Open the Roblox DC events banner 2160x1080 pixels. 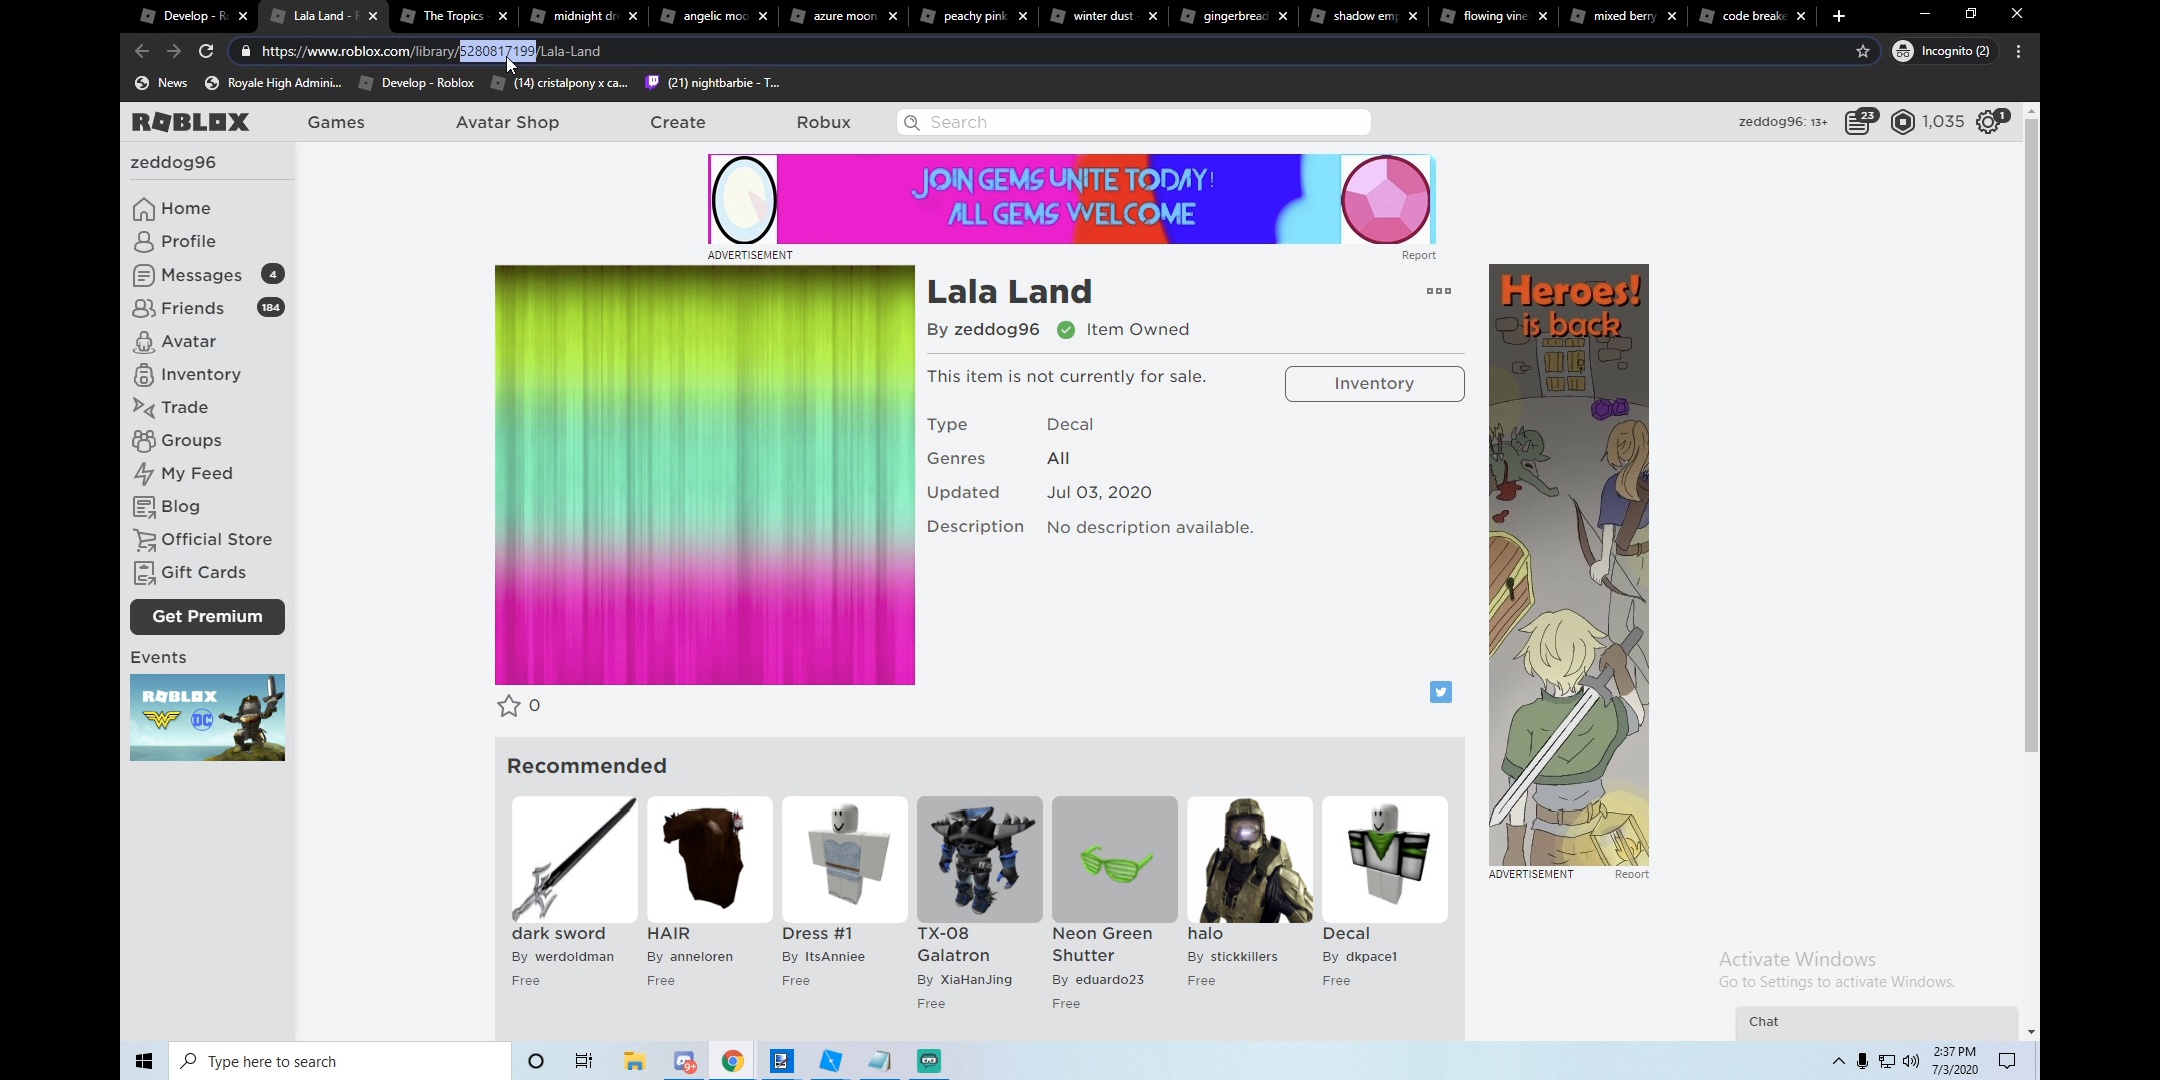pos(207,718)
